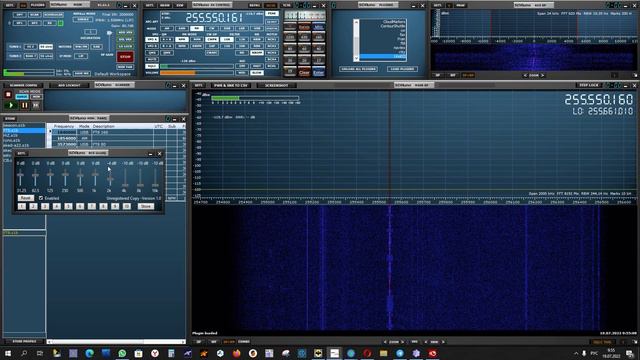This screenshot has width=640, height=360.
Task: Switch Main SP to SP+WF view
Action: [x=229, y=342]
